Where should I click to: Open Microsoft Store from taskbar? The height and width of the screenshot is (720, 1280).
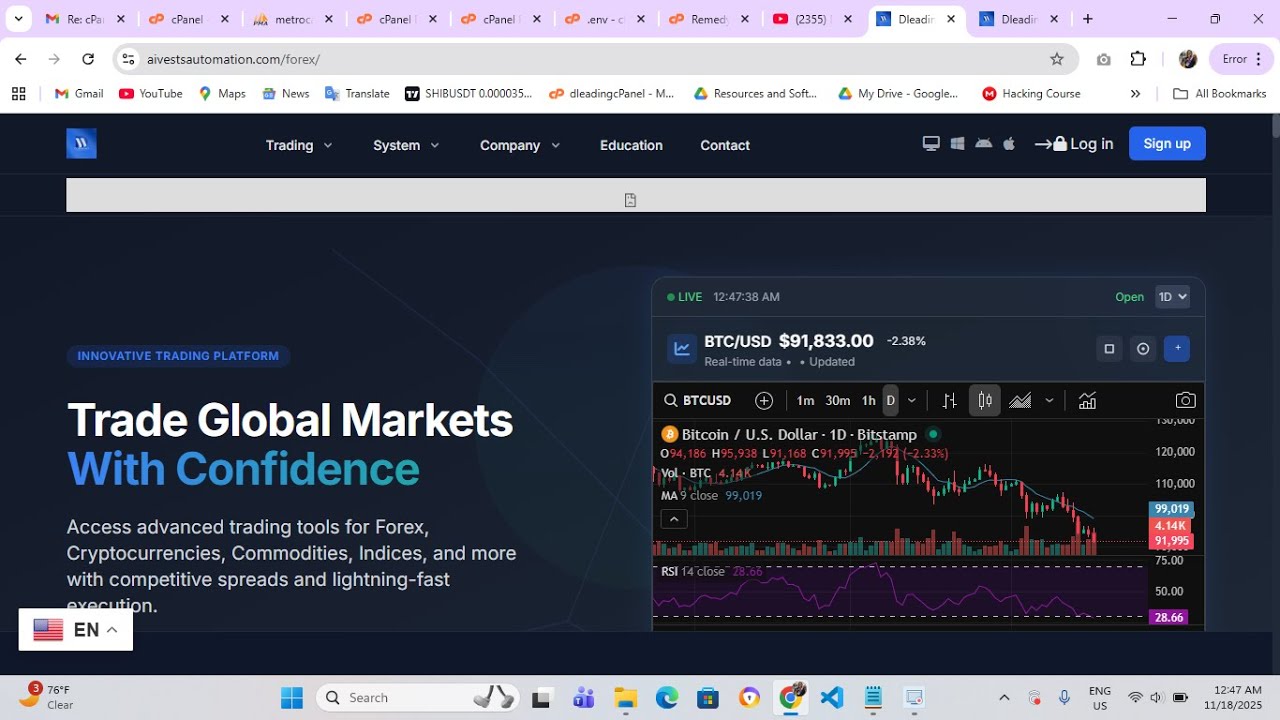(x=708, y=697)
